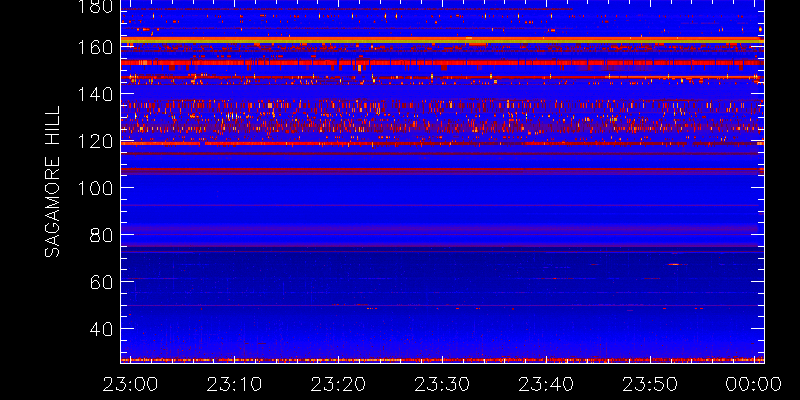Click the 23:00 time axis label
The width and height of the screenshot is (800, 400).
(130, 384)
